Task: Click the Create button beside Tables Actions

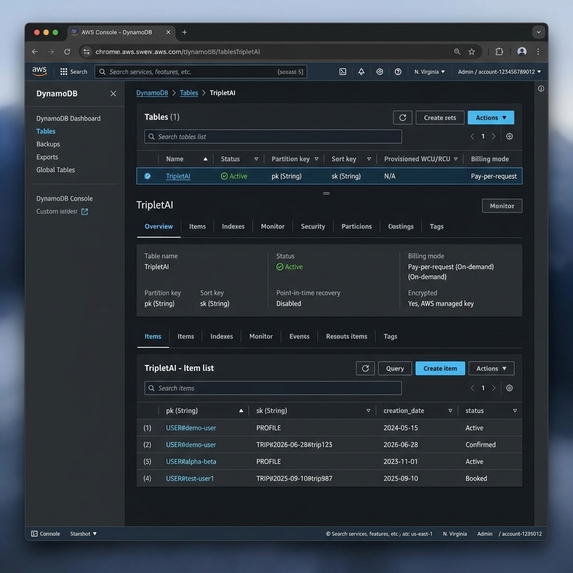Action: [440, 118]
